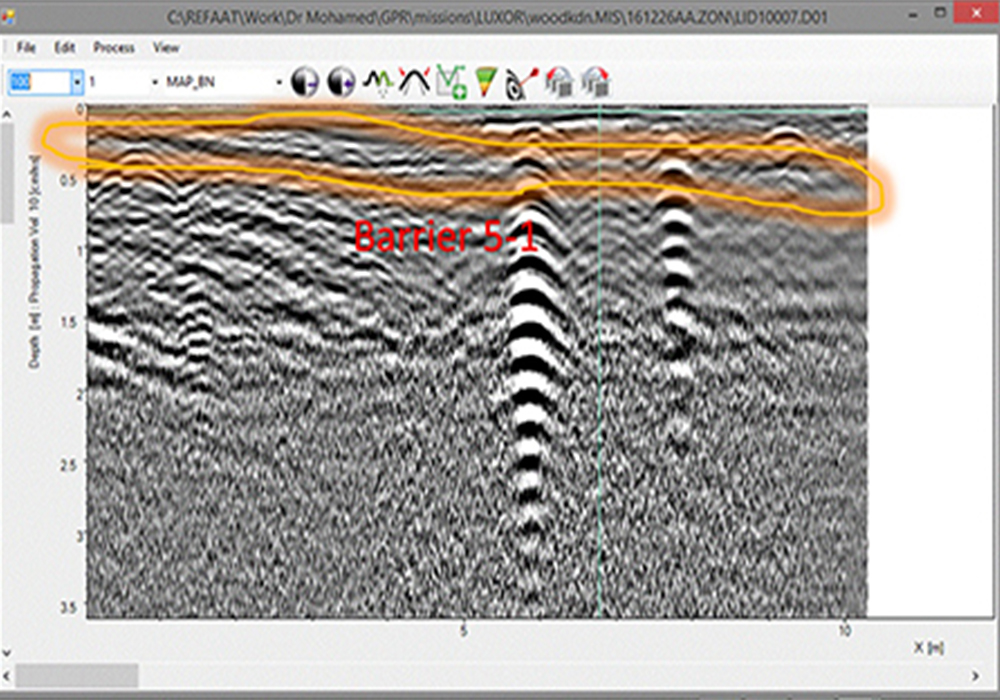Open the File menu

point(26,47)
